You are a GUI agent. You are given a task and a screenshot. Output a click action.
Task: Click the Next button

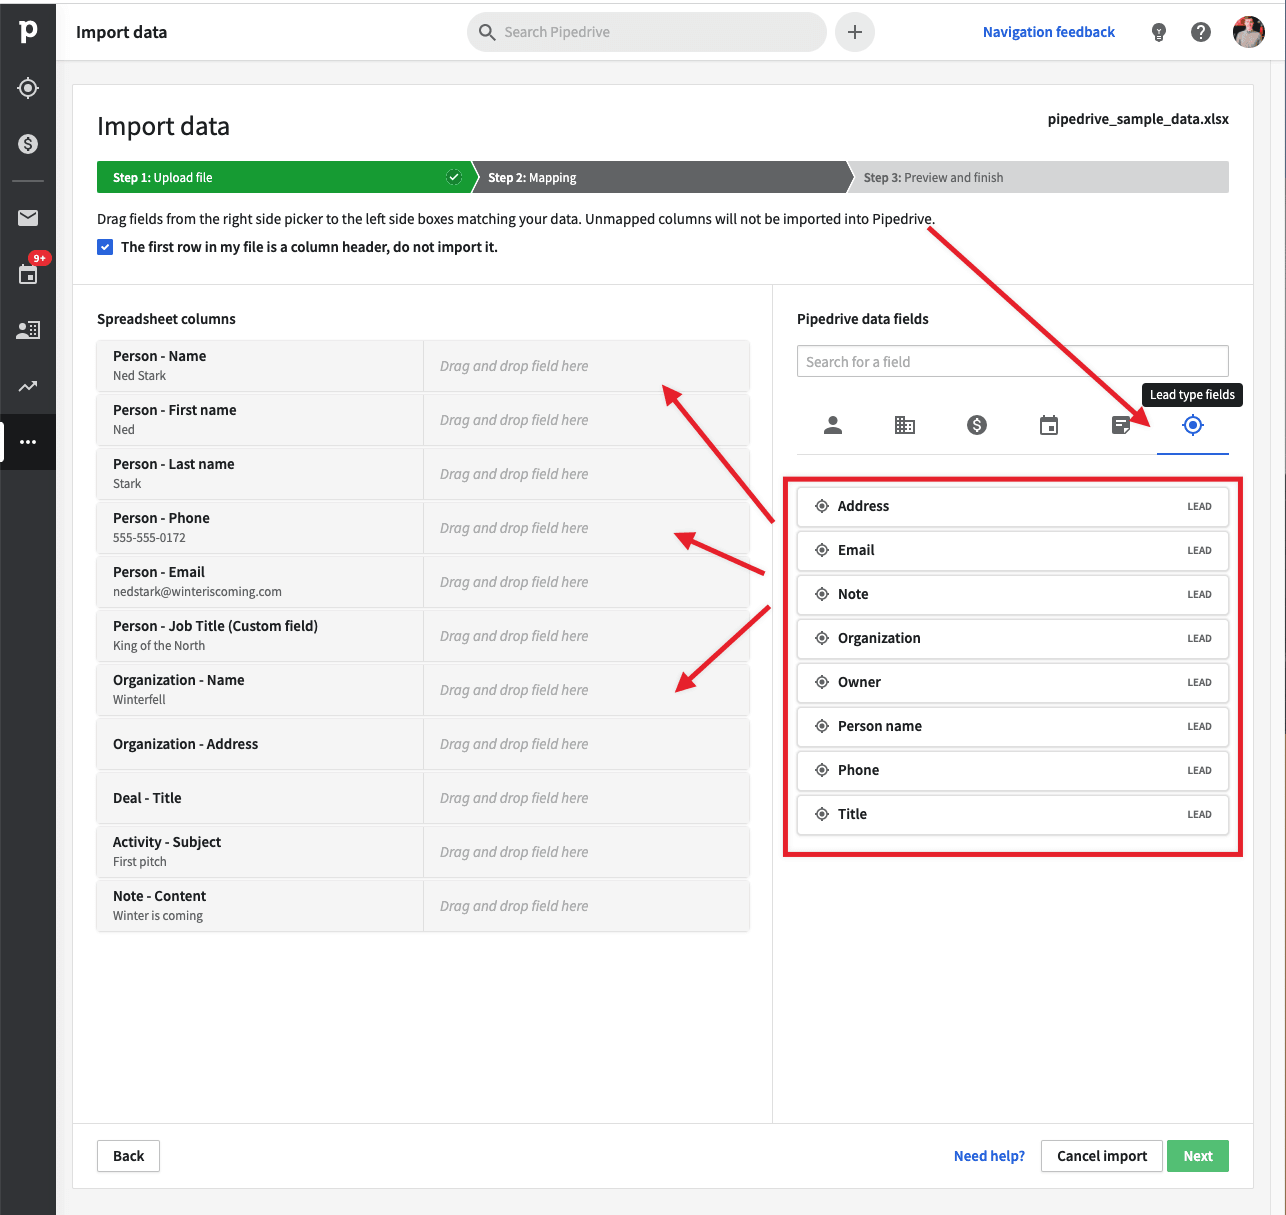click(1198, 1156)
